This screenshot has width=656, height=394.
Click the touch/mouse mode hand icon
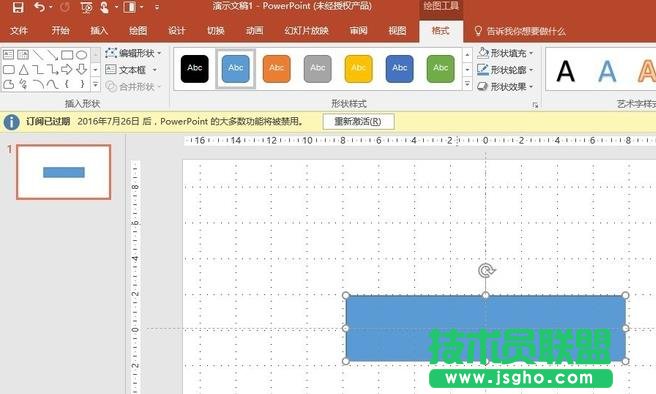tap(105, 8)
